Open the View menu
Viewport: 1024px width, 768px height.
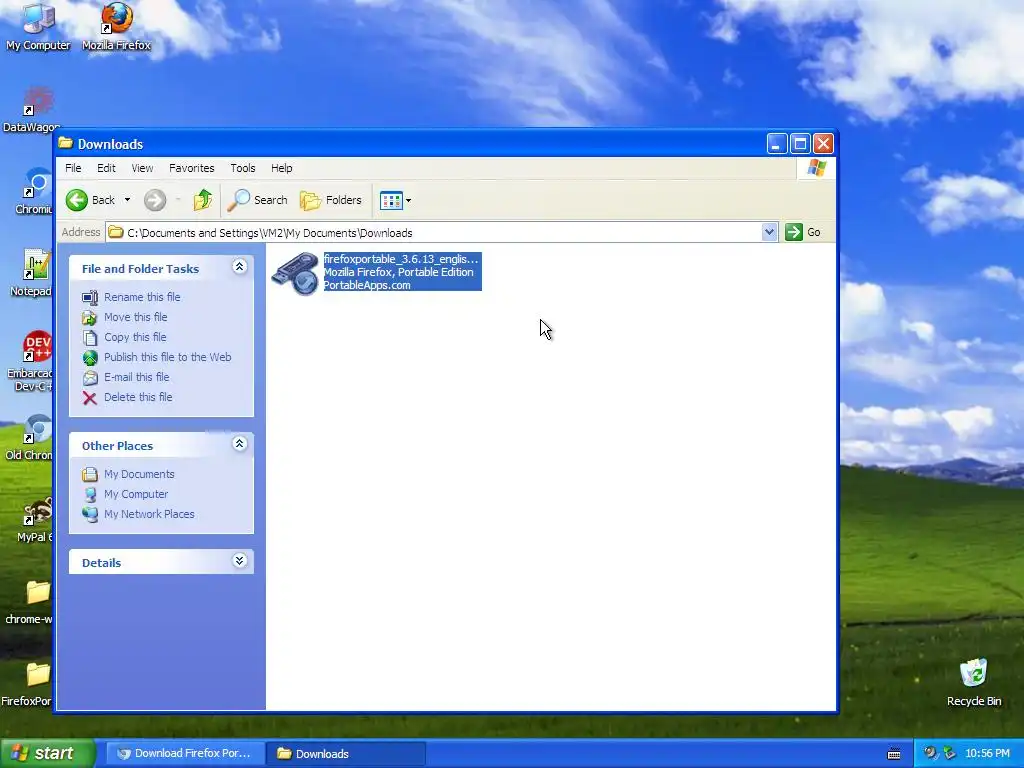(142, 168)
